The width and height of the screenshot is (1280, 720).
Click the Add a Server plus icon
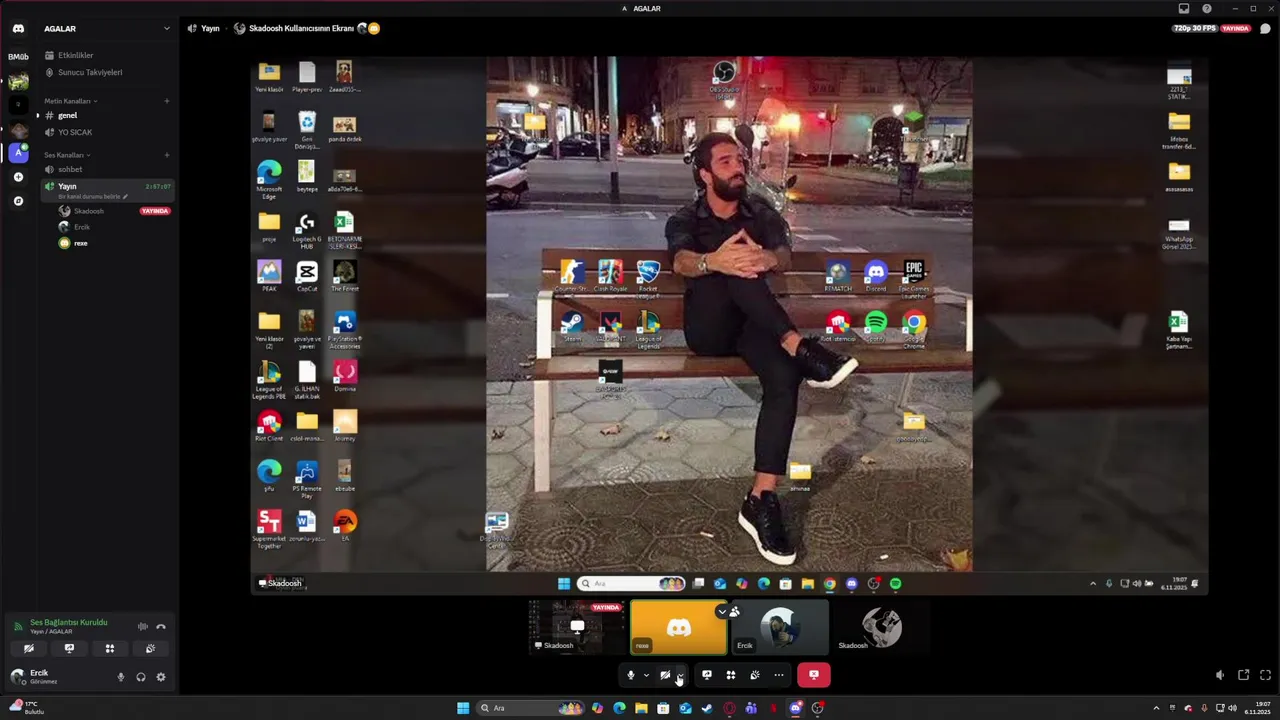pos(18,177)
